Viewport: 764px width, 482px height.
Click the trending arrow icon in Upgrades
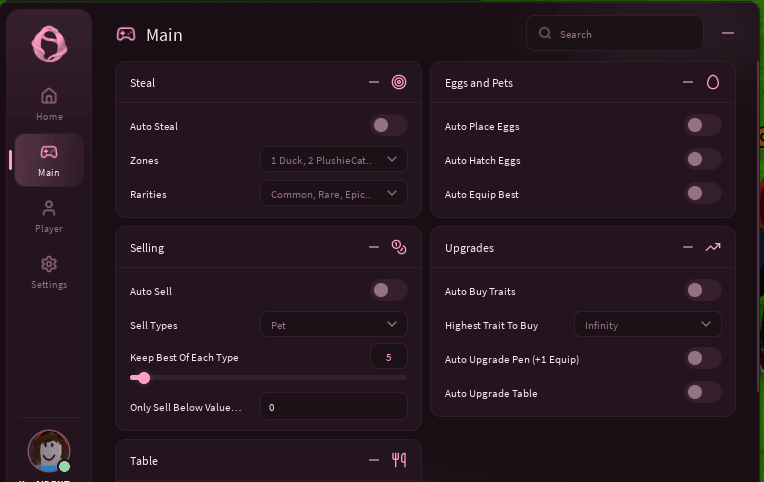712,247
